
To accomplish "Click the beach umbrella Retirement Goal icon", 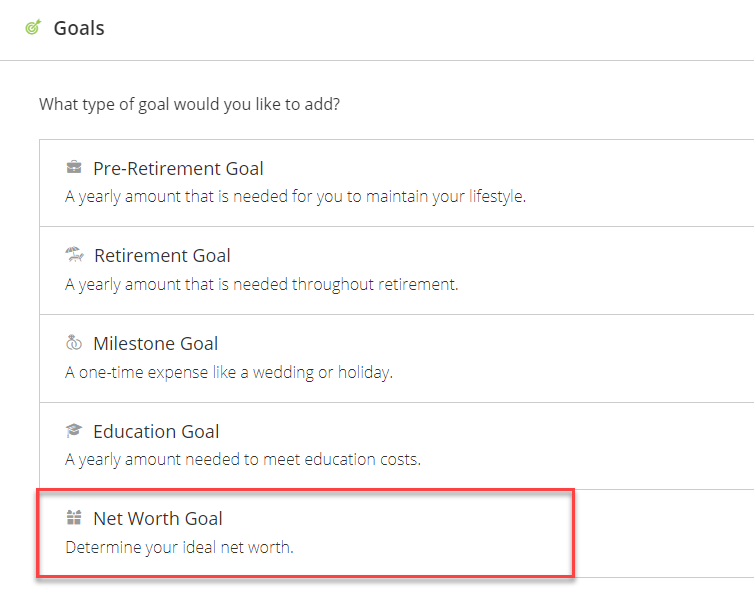I will coord(74,255).
